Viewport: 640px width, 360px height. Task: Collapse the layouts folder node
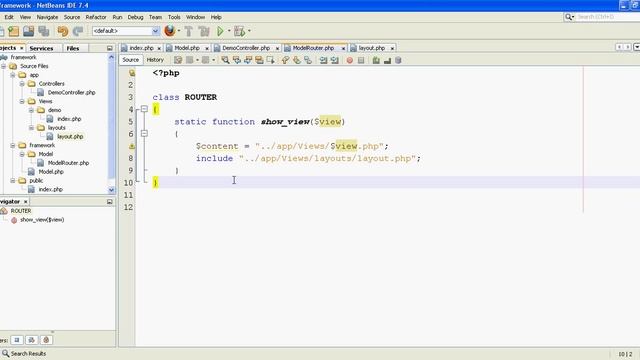coord(31,128)
